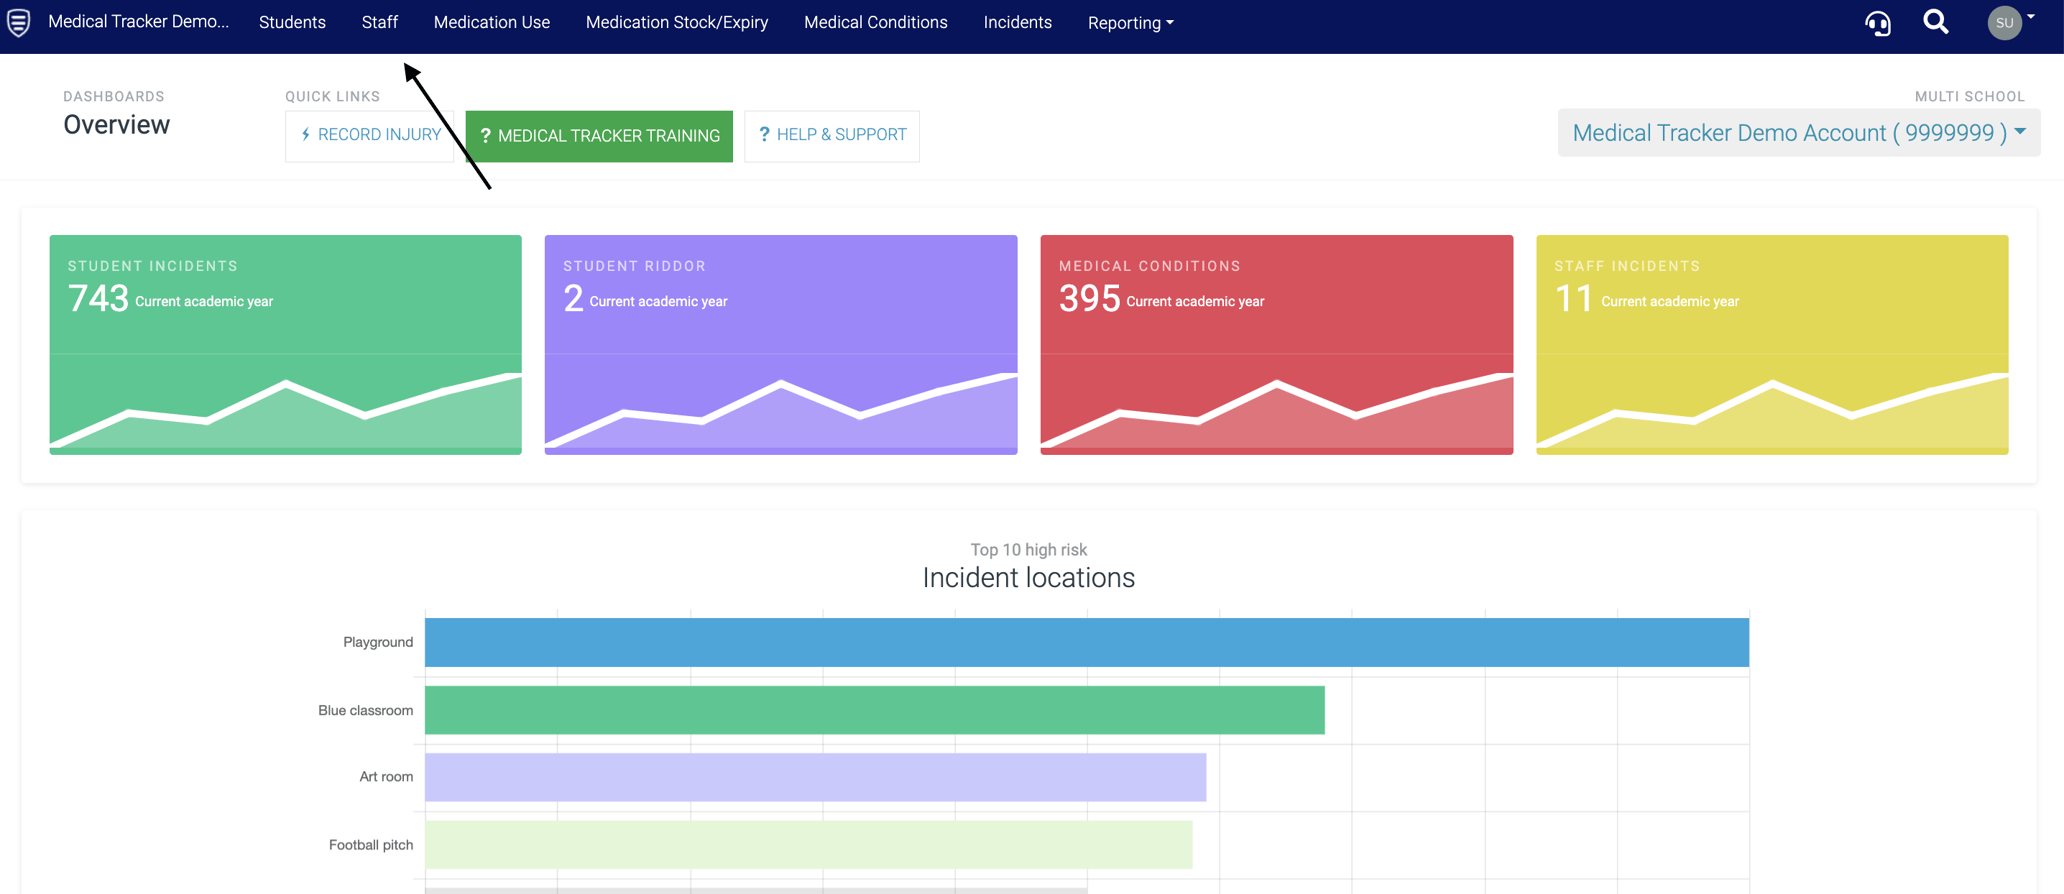The image size is (2064, 894).
Task: Open the Incidents page
Action: point(1017,22)
